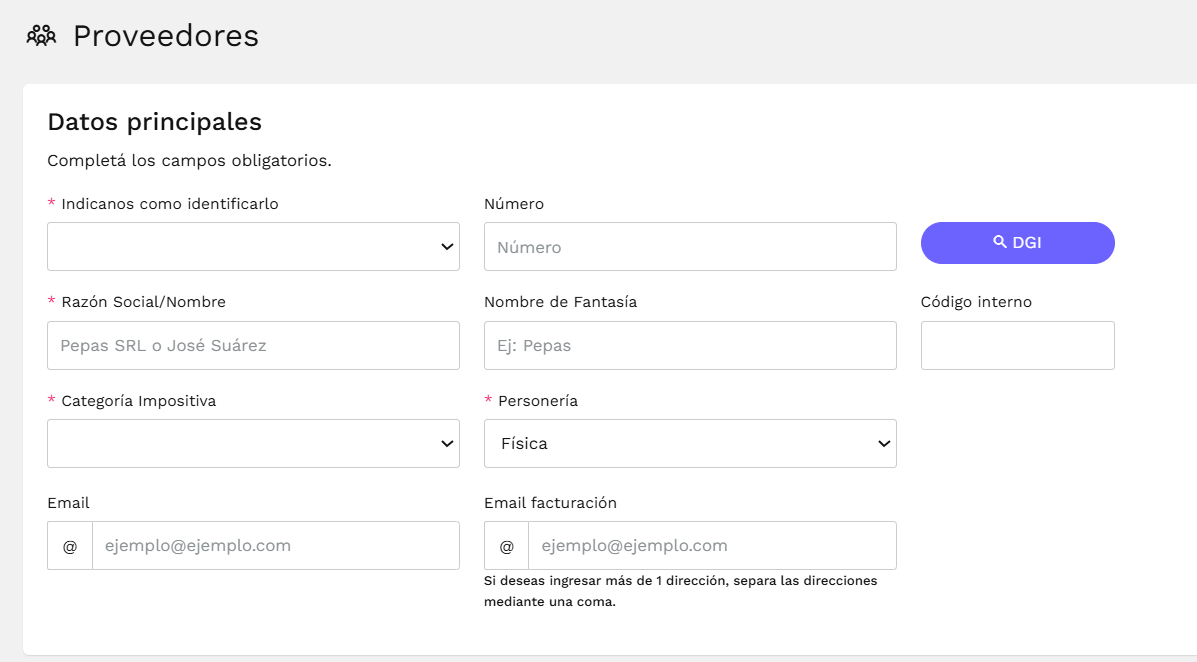This screenshot has width=1197, height=662.
Task: Click the 'Indicanos como identificarlo' label
Action: [169, 204]
